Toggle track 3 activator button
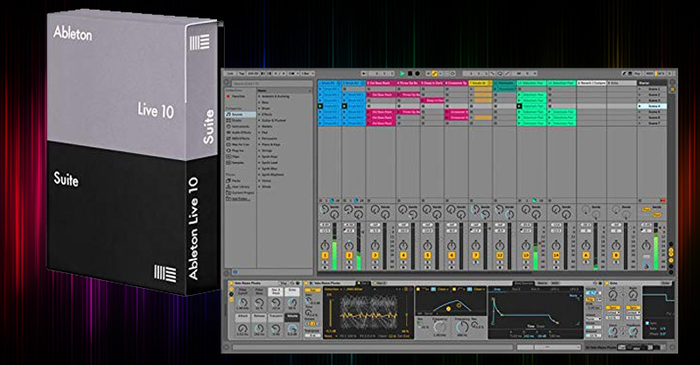The height and width of the screenshot is (365, 700). (375, 255)
